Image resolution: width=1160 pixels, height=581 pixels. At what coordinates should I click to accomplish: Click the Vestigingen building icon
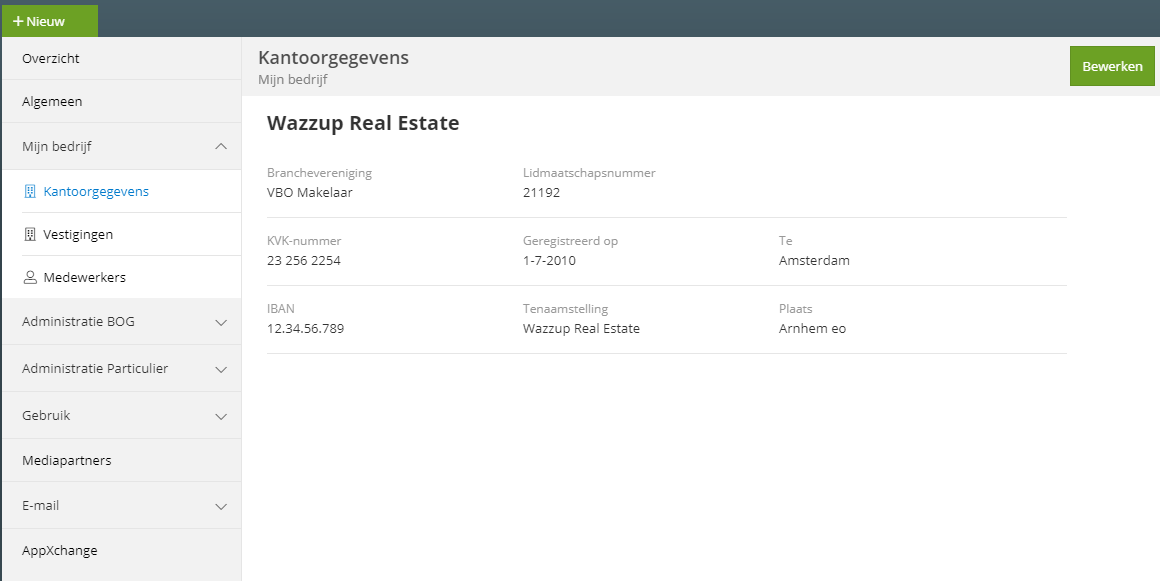(x=30, y=235)
